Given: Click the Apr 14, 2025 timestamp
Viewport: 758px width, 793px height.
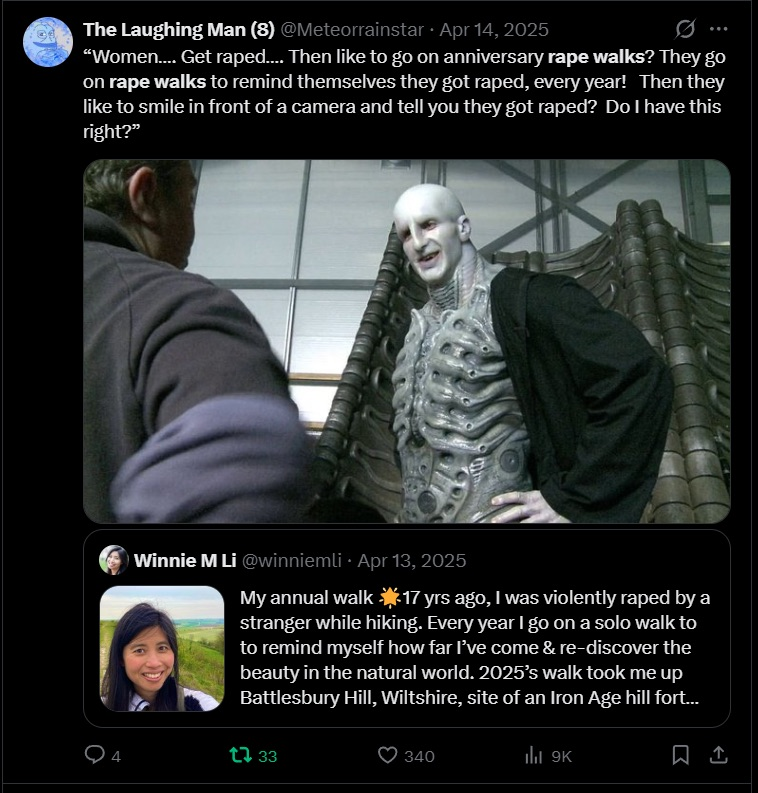Looking at the screenshot, I should [494, 30].
